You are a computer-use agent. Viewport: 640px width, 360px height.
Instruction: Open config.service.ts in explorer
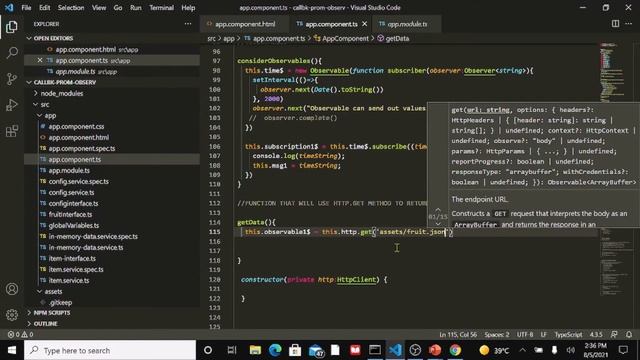click(x=71, y=193)
